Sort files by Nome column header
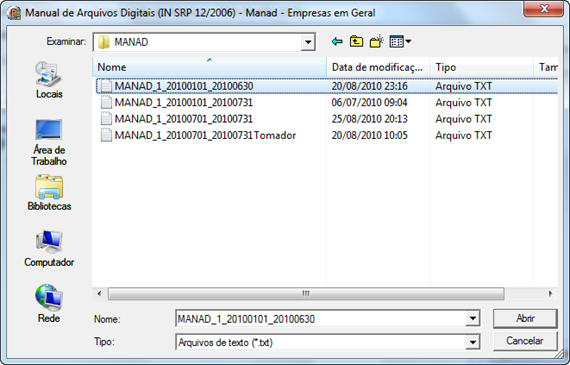The image size is (570, 365). pos(210,67)
